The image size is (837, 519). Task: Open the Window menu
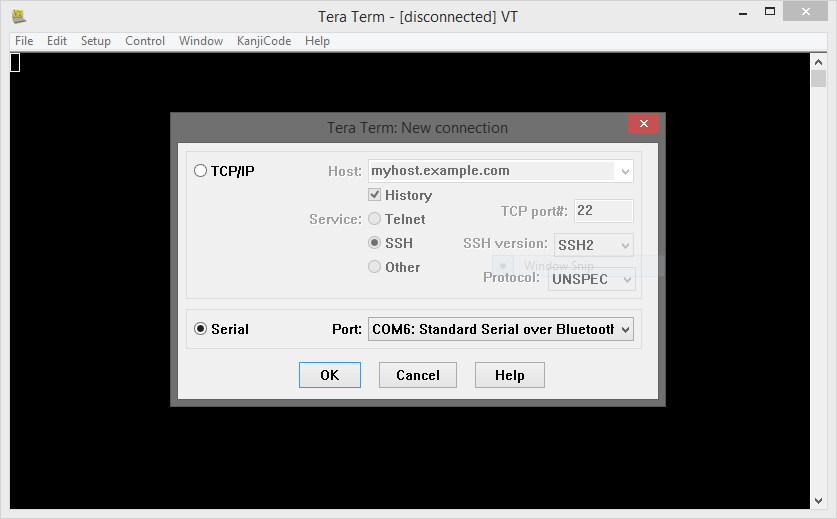(x=201, y=41)
